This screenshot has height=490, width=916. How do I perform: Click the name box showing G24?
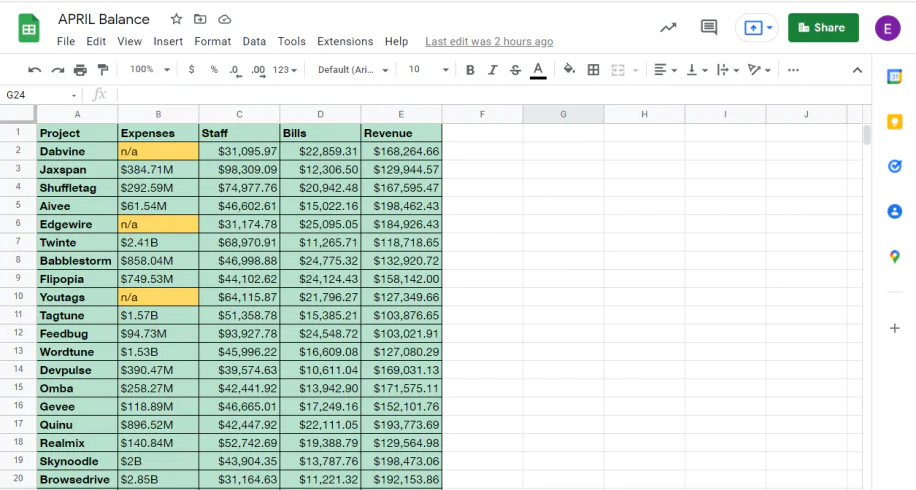pyautogui.click(x=41, y=95)
